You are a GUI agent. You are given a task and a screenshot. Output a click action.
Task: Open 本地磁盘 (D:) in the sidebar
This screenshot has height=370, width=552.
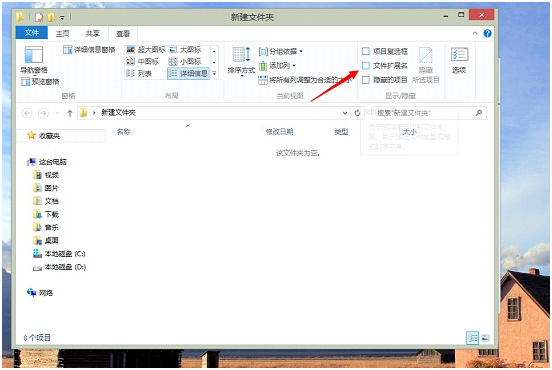(x=65, y=267)
